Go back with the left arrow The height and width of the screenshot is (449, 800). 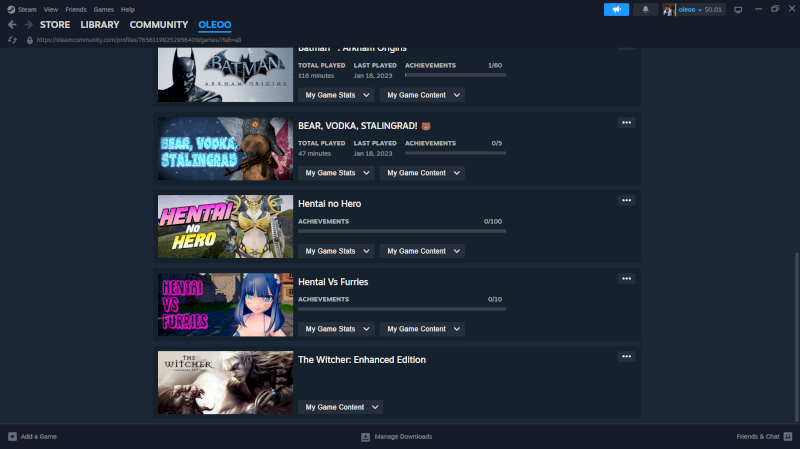coord(12,24)
